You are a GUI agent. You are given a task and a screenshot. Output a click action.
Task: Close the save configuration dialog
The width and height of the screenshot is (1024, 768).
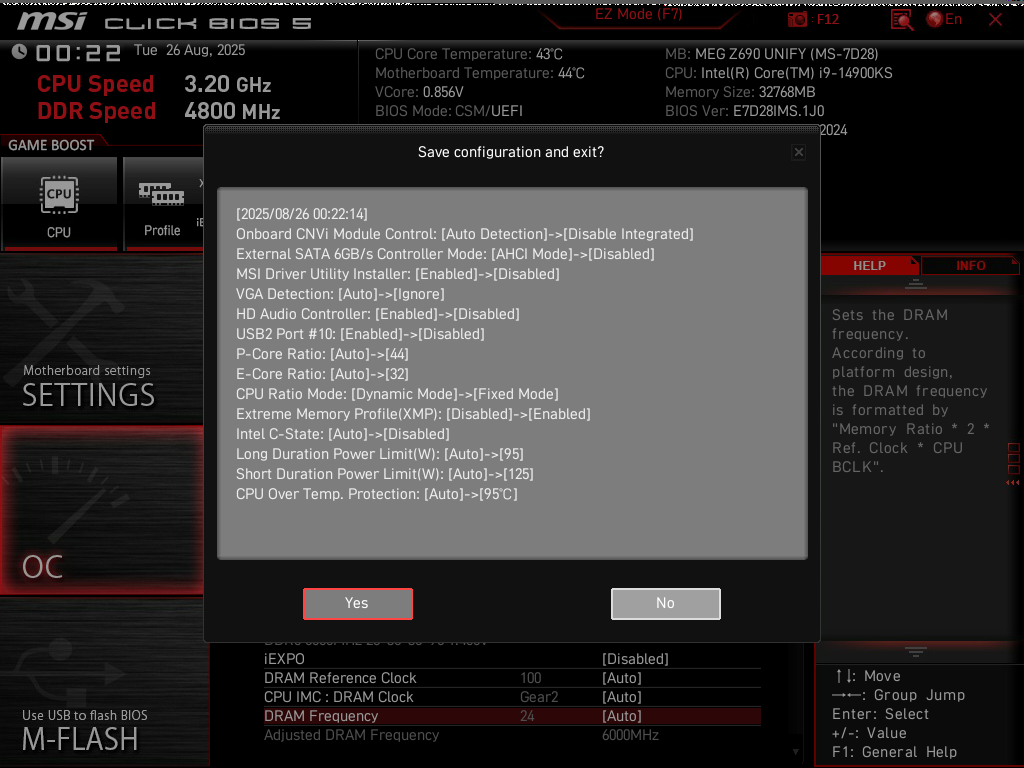[798, 152]
